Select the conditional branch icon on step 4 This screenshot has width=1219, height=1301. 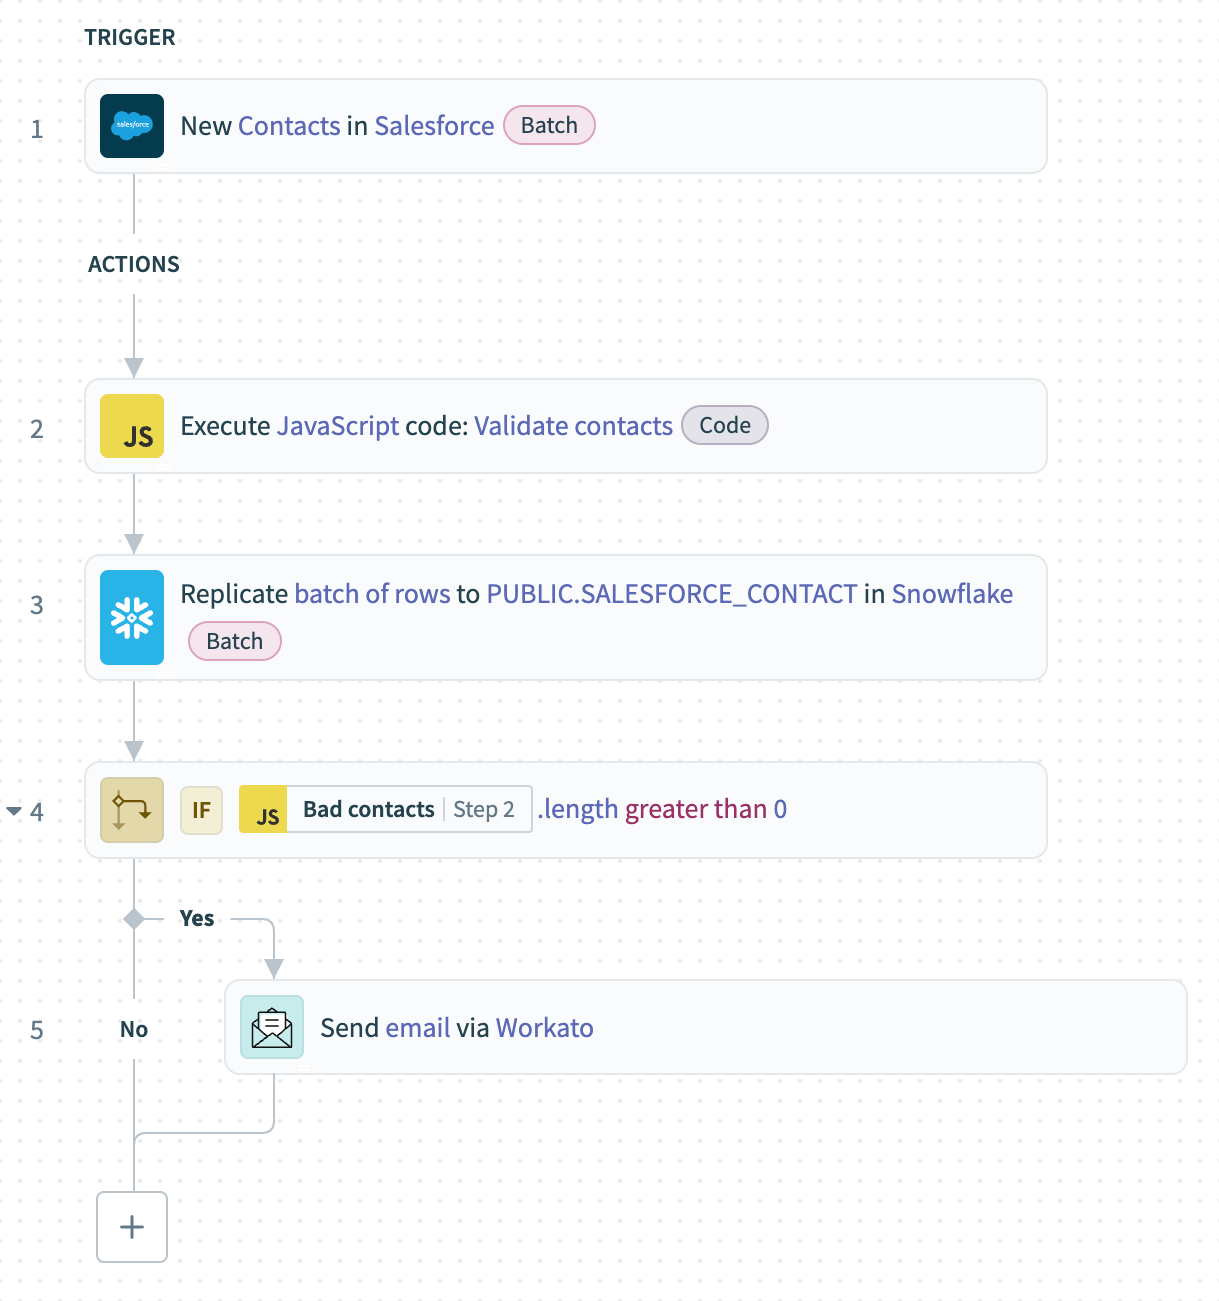(x=131, y=810)
